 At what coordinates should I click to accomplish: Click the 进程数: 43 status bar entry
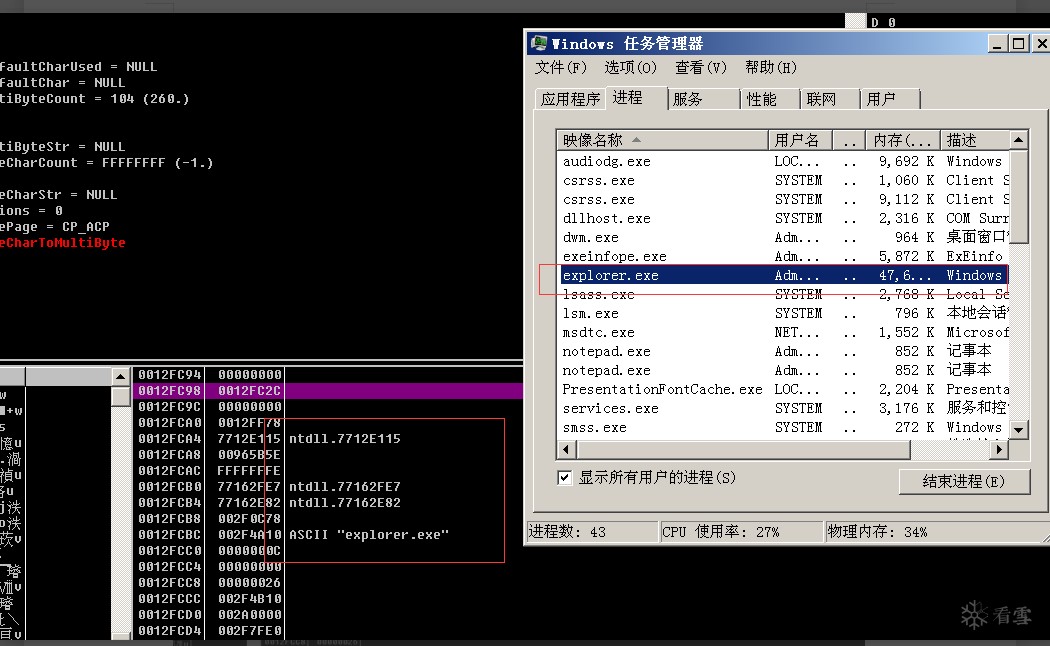point(592,532)
